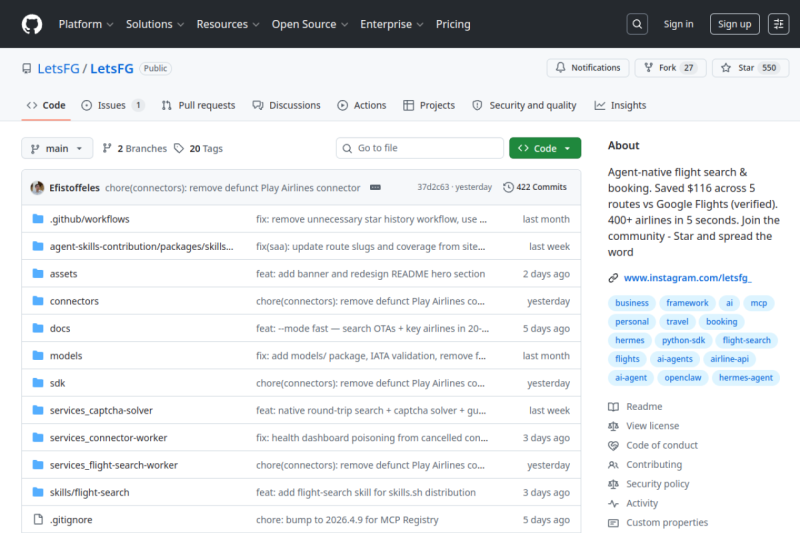Open the .github/workflows folder
The image size is (800, 533).
89,219
